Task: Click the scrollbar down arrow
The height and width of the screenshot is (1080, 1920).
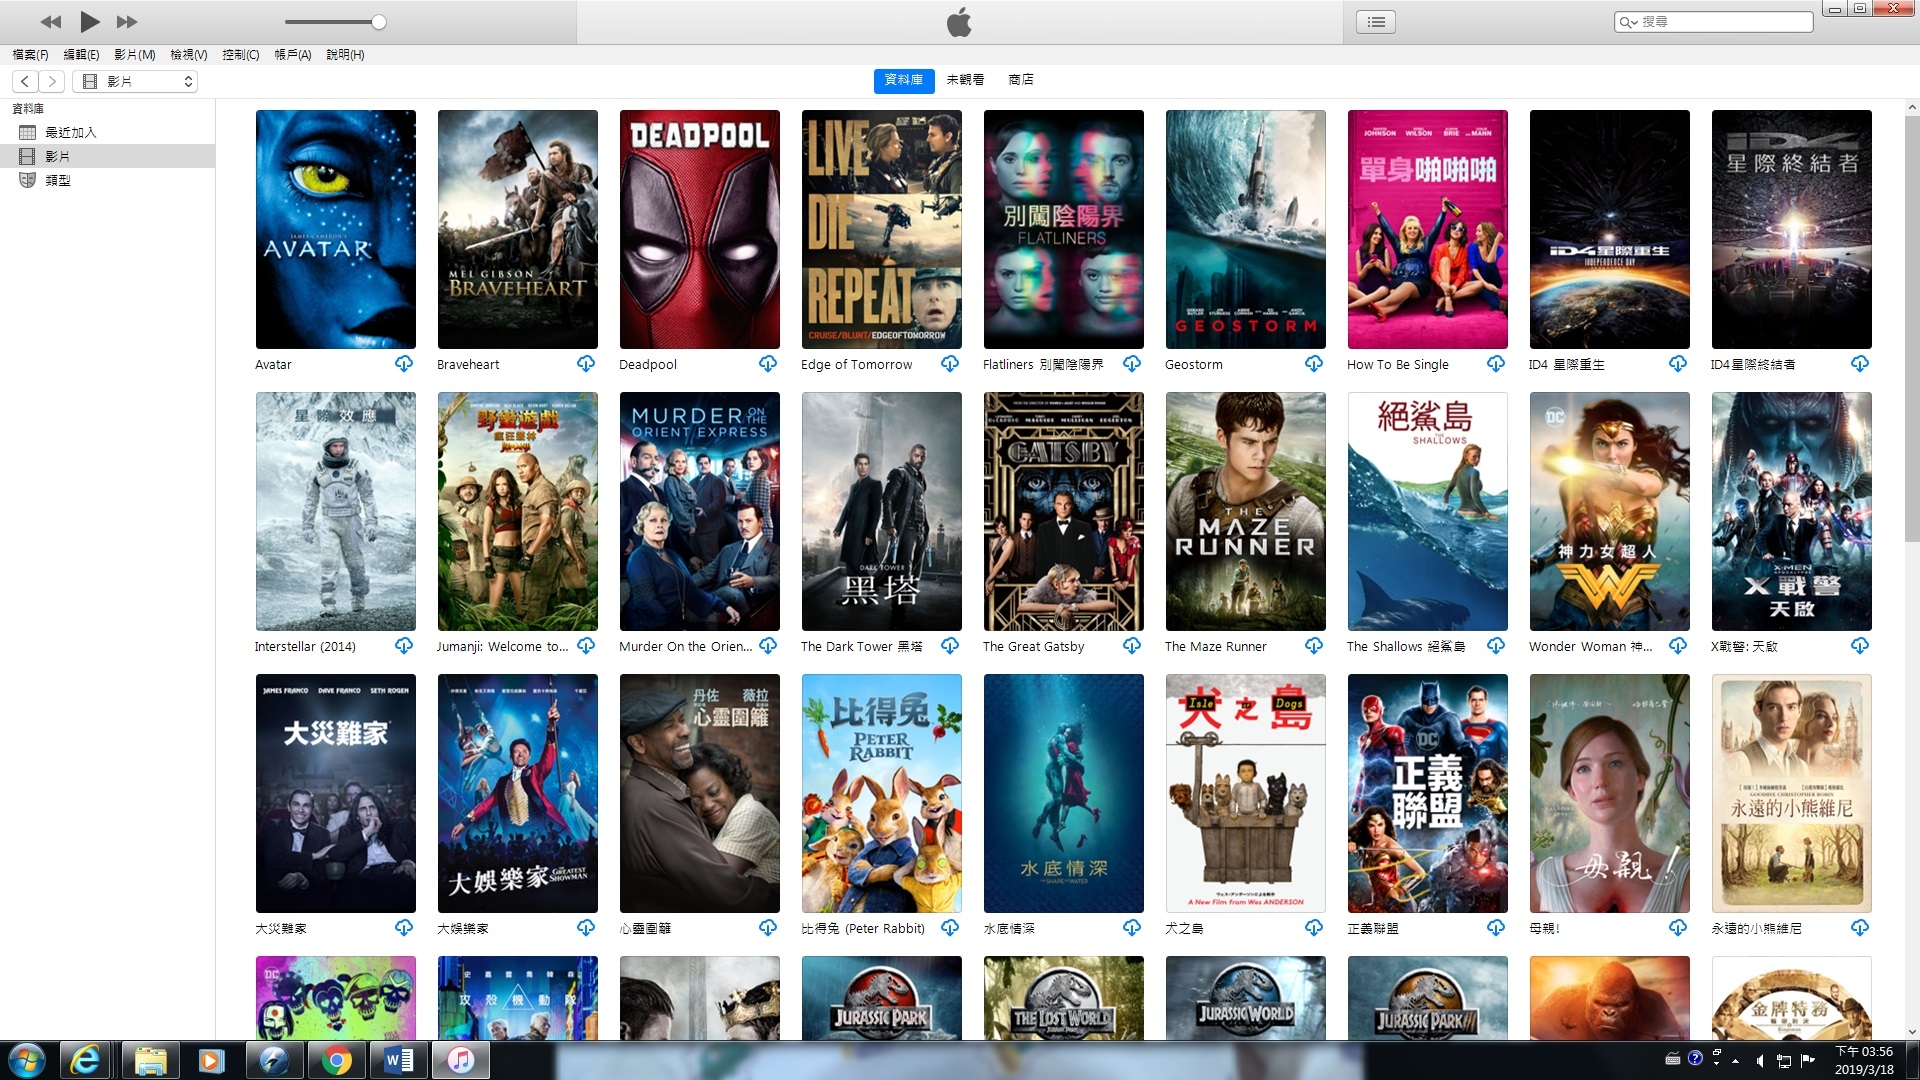Action: (x=1912, y=1032)
